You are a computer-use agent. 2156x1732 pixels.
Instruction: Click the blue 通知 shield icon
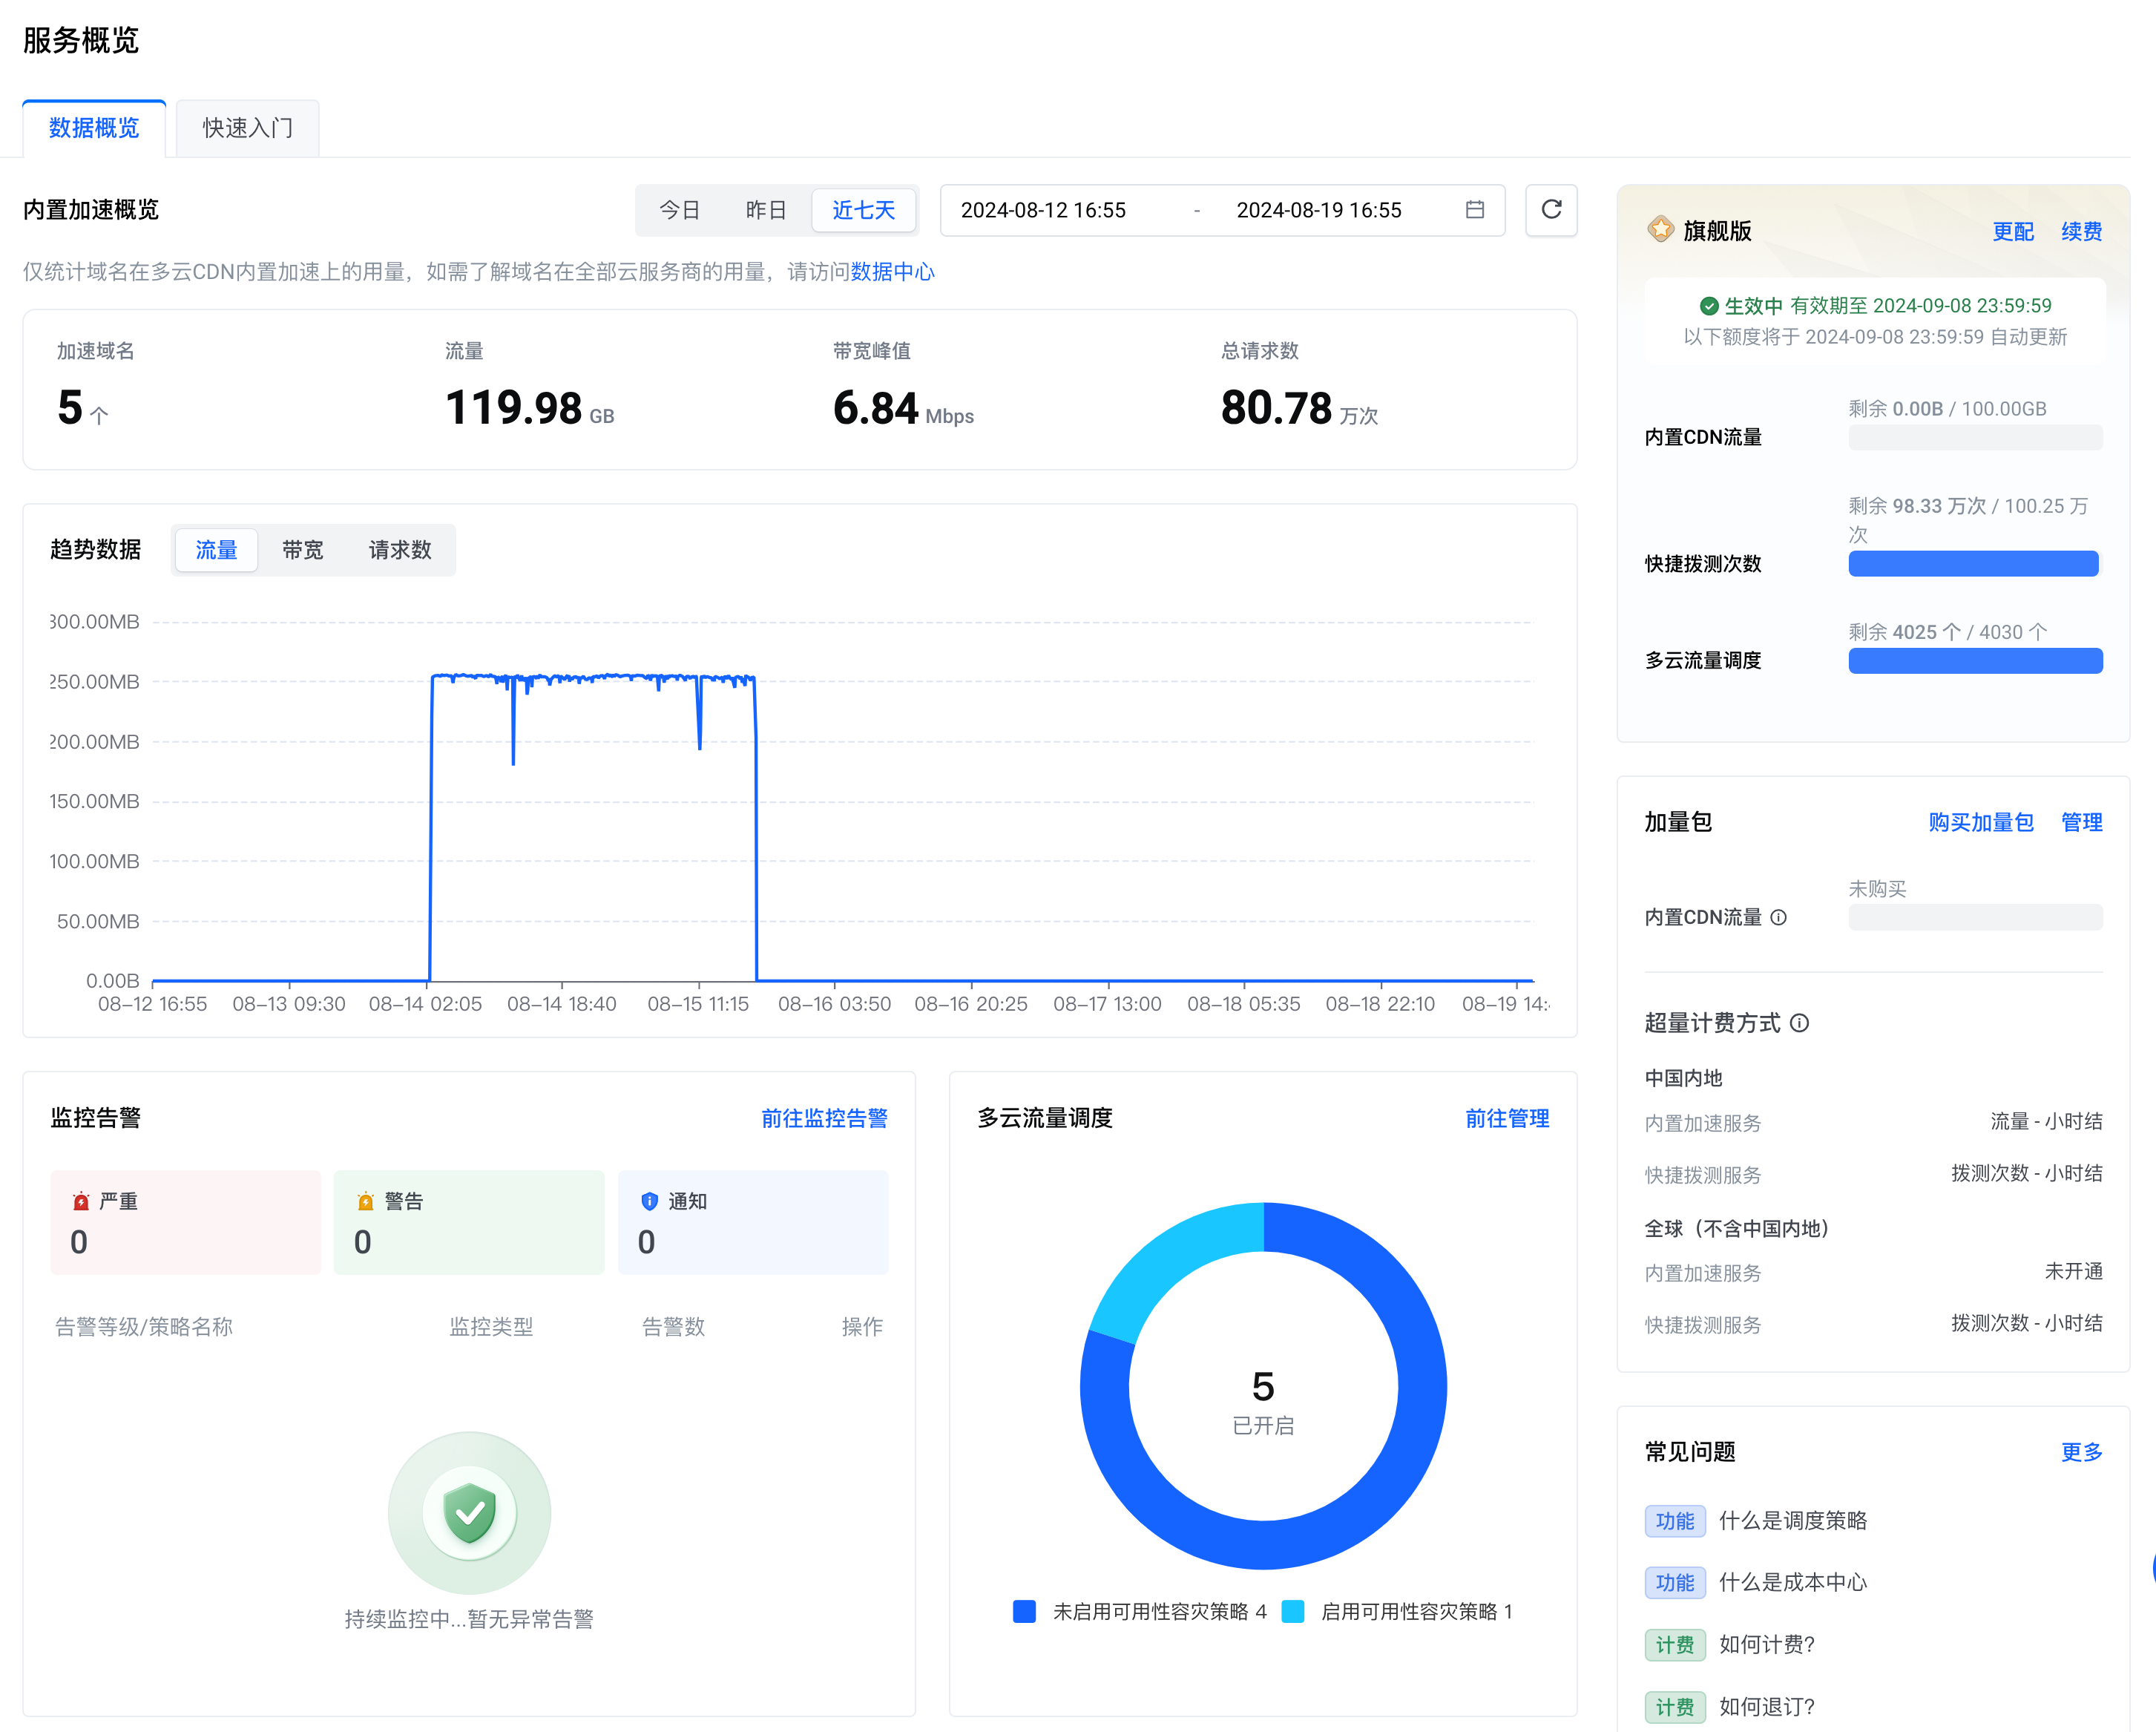coord(649,1201)
